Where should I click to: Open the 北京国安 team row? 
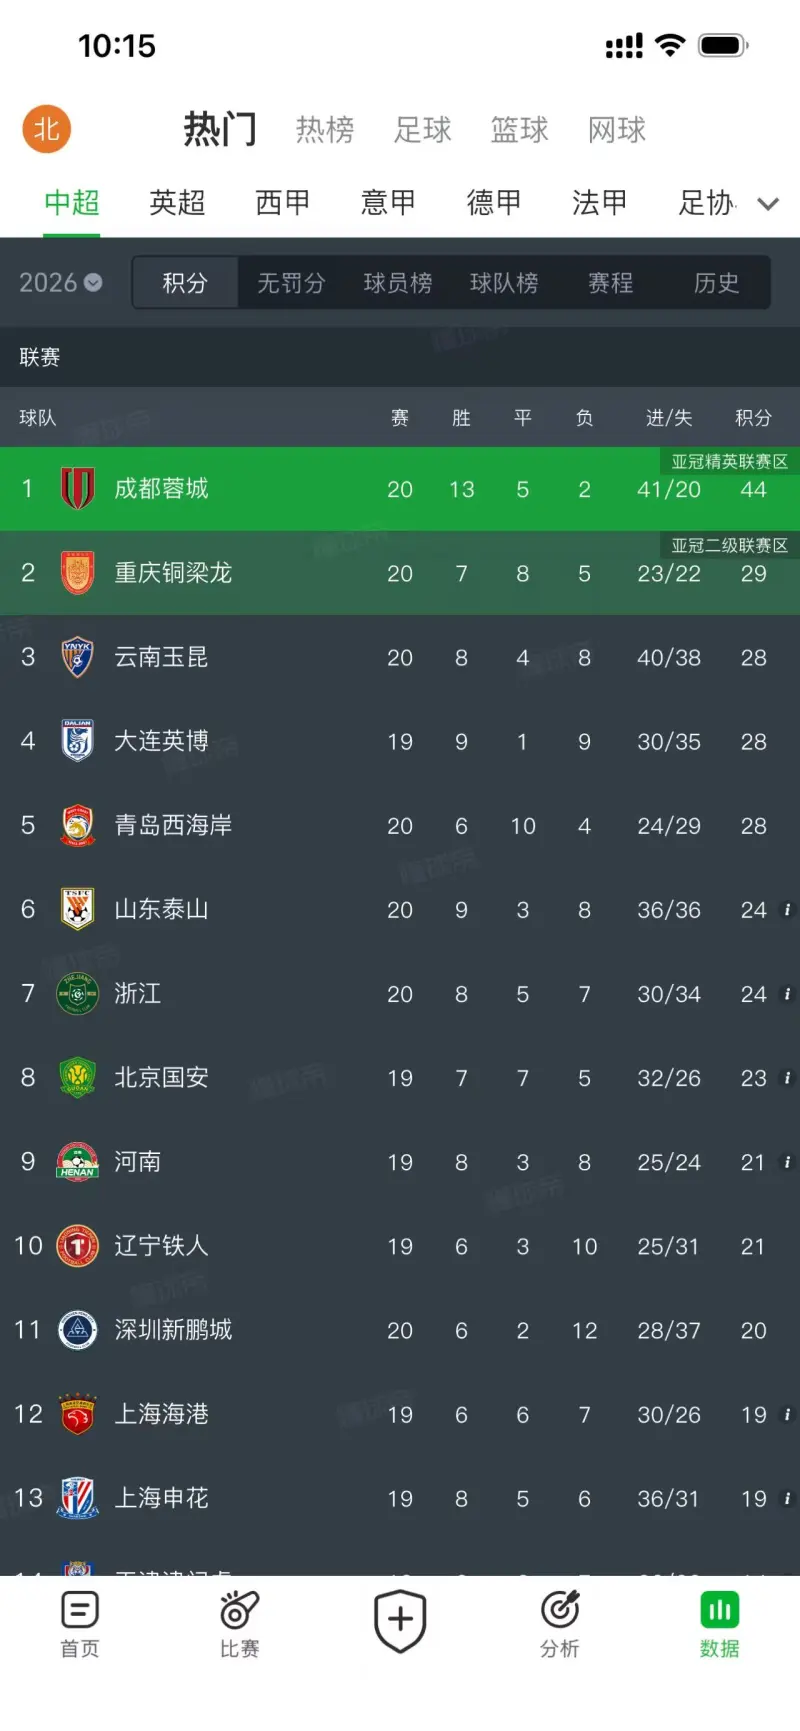click(x=400, y=1078)
